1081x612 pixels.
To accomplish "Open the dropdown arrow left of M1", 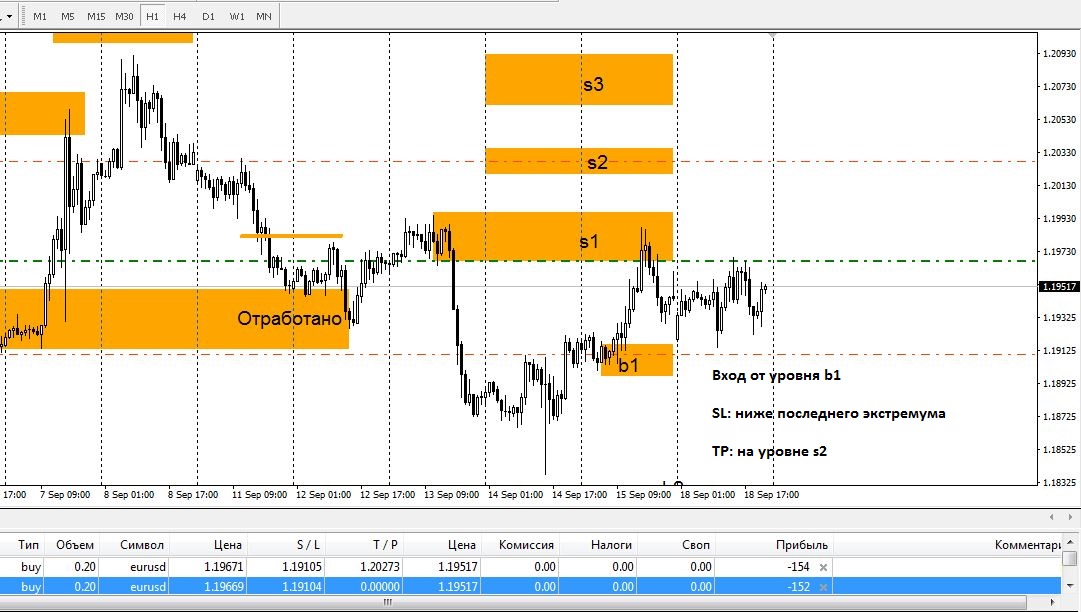I will pyautogui.click(x=9, y=16).
